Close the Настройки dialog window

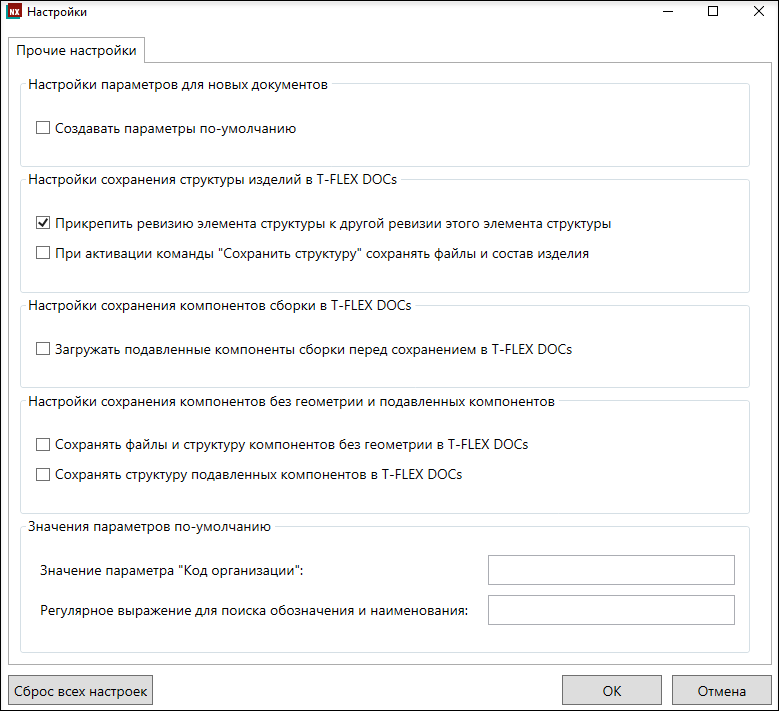759,11
